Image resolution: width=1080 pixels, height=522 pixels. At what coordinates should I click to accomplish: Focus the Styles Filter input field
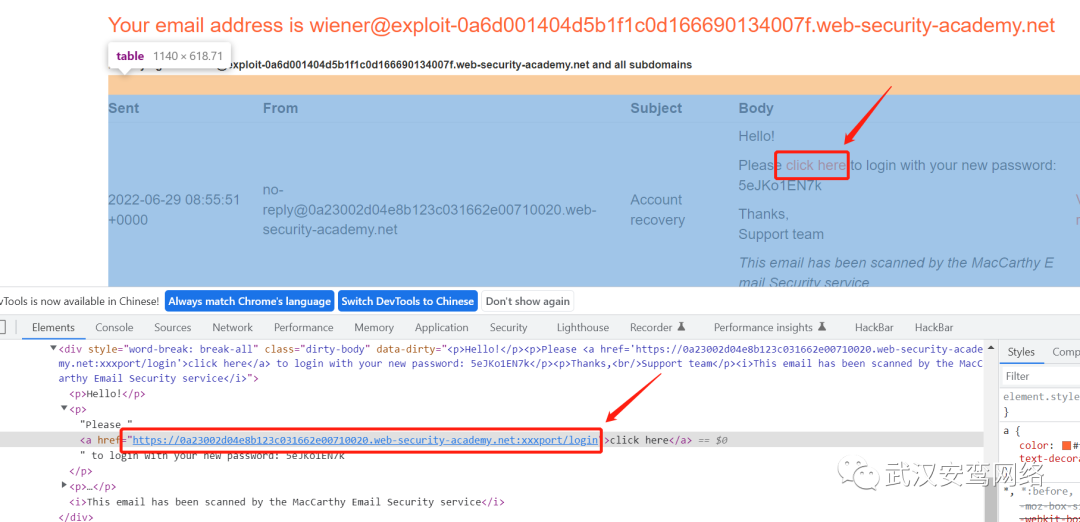coord(1040,376)
